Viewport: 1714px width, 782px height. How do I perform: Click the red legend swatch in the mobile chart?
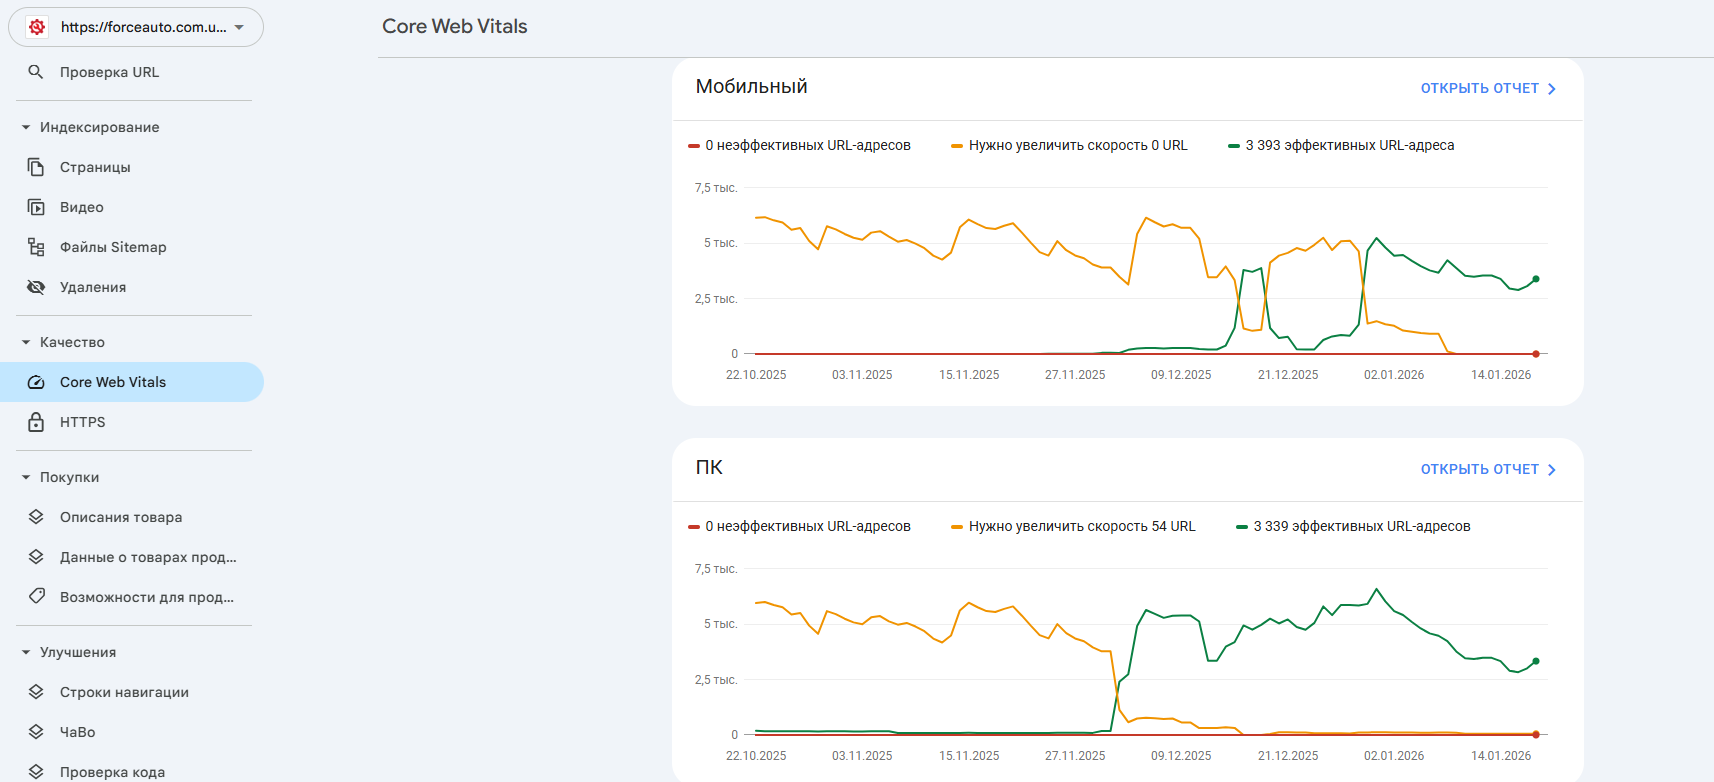click(694, 146)
